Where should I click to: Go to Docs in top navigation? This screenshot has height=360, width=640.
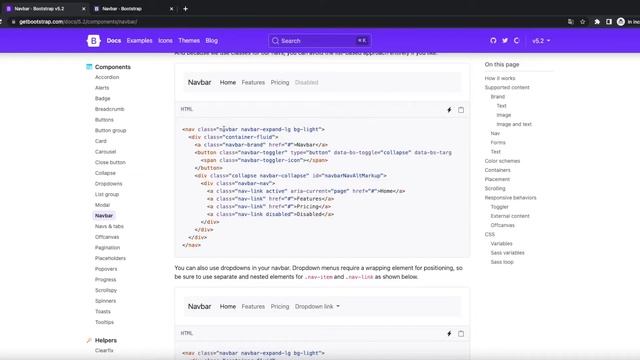[x=114, y=41]
